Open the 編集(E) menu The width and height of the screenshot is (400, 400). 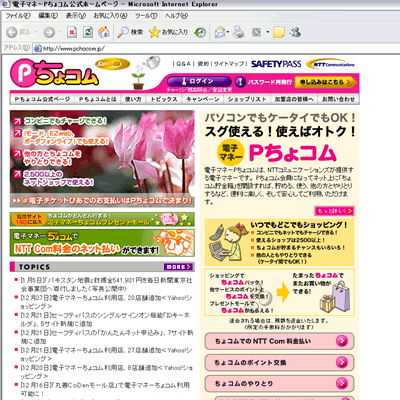tap(48, 16)
